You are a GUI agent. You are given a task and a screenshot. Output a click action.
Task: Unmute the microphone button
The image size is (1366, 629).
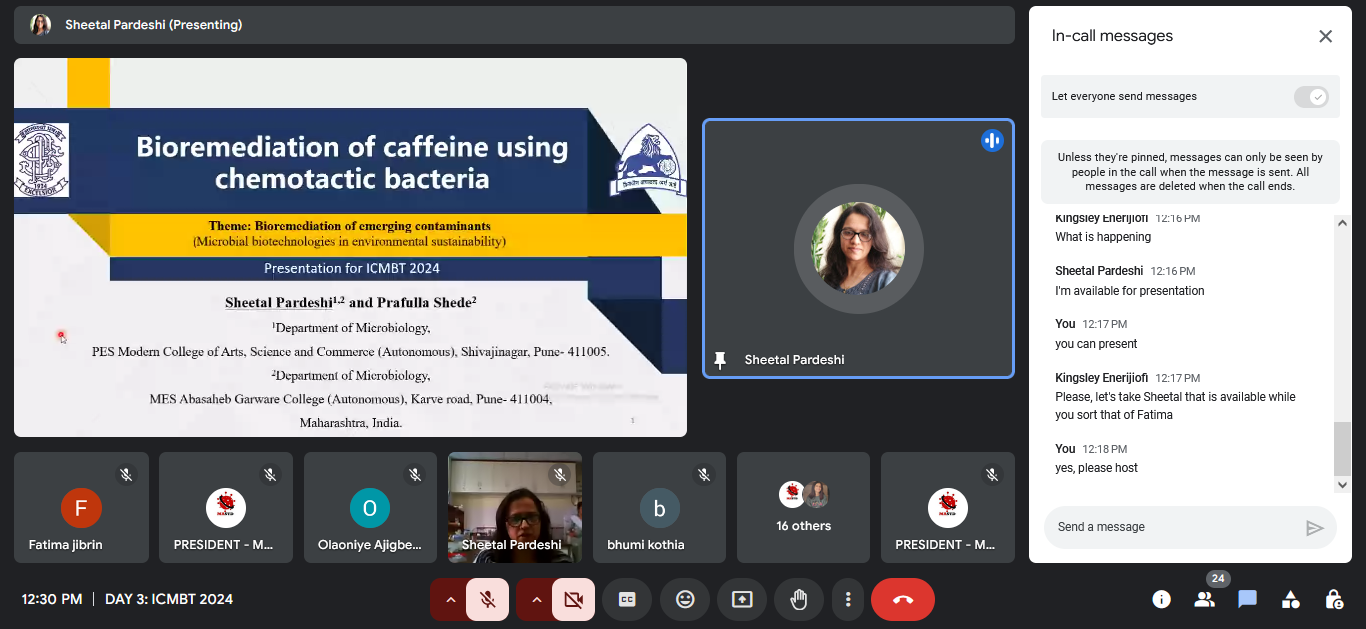(487, 599)
